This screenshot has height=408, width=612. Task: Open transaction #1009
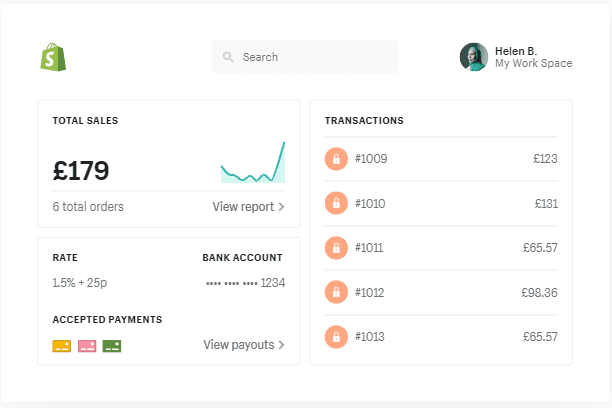click(x=441, y=159)
